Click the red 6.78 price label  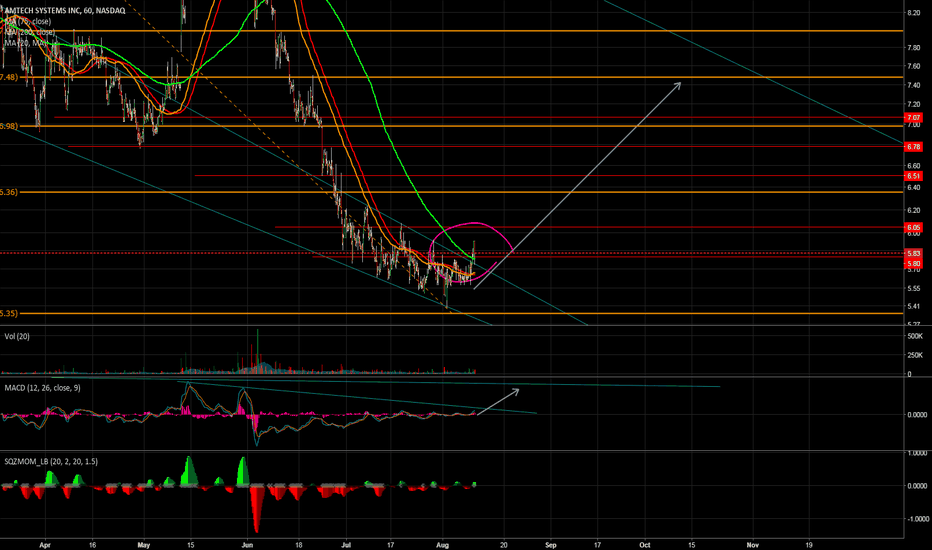[914, 146]
